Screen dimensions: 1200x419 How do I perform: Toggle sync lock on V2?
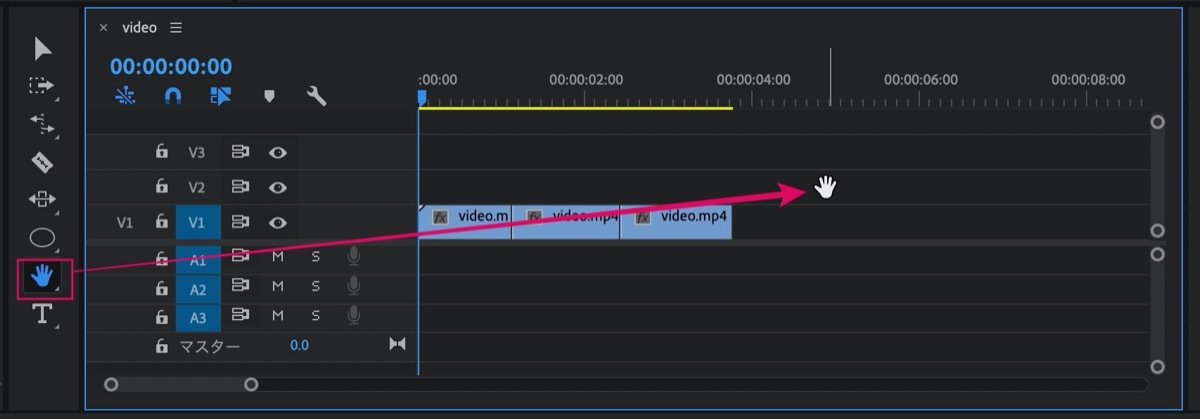[x=240, y=187]
